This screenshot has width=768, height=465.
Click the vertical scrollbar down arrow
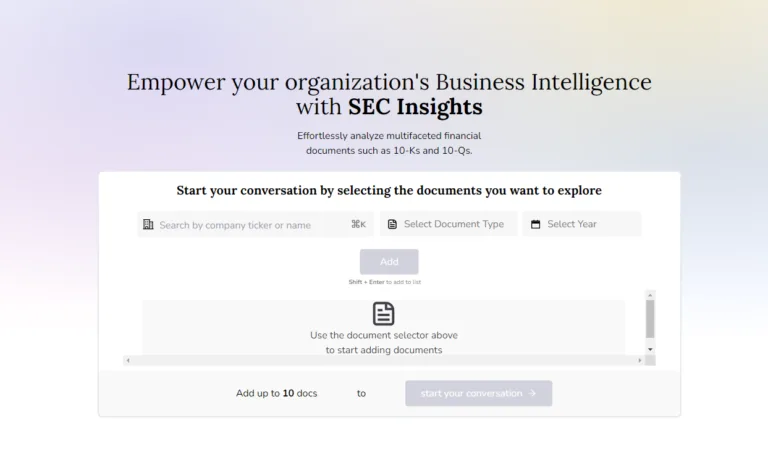[650, 349]
